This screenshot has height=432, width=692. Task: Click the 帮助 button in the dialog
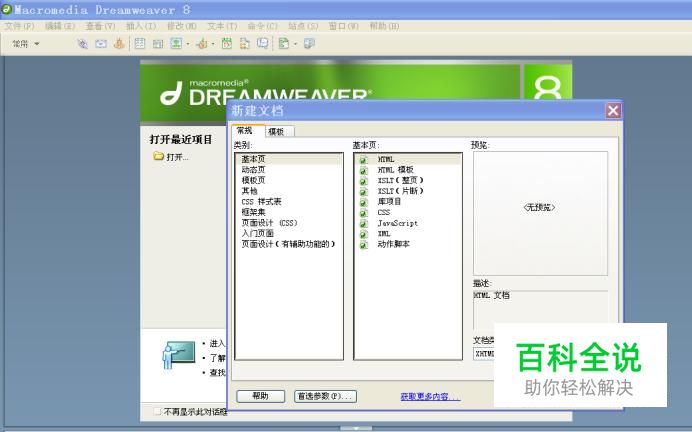260,396
